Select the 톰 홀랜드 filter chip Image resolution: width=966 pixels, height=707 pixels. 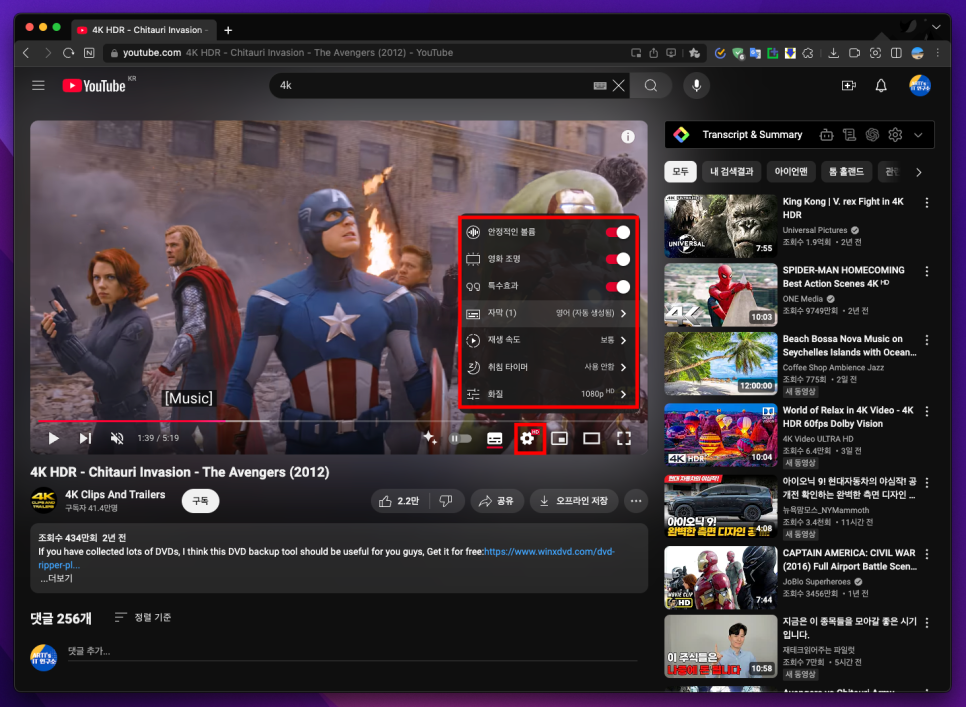(846, 172)
